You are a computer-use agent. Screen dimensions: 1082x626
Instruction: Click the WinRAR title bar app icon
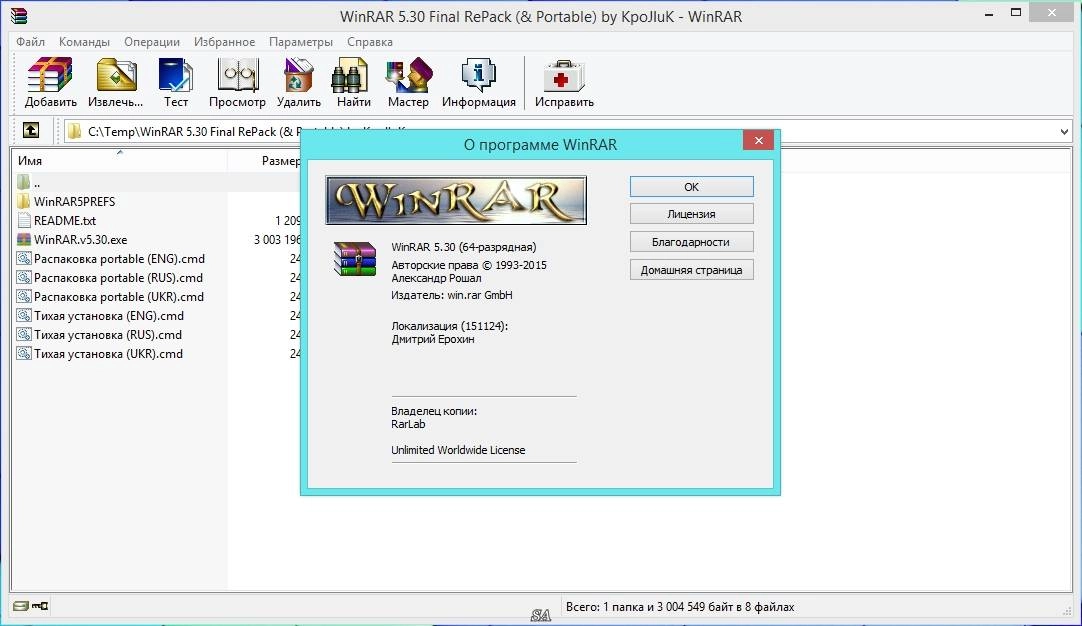[19, 16]
